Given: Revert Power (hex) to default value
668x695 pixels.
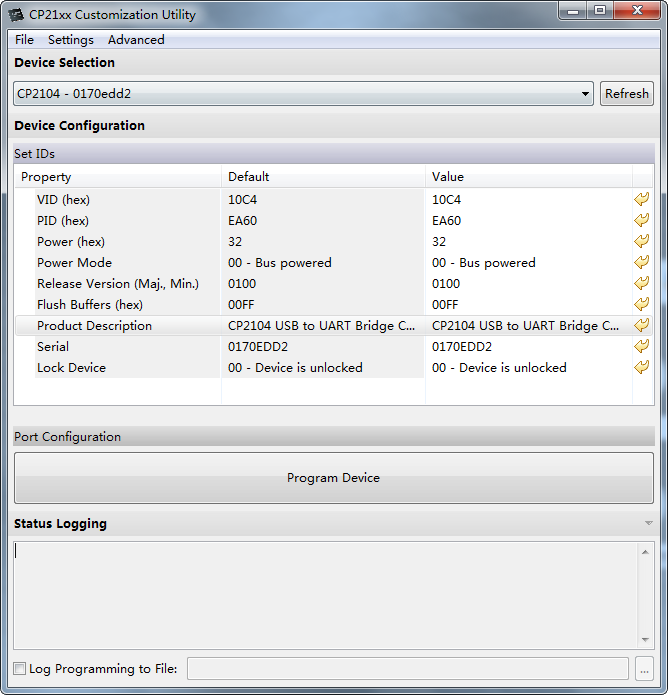Looking at the screenshot, I should pyautogui.click(x=641, y=242).
